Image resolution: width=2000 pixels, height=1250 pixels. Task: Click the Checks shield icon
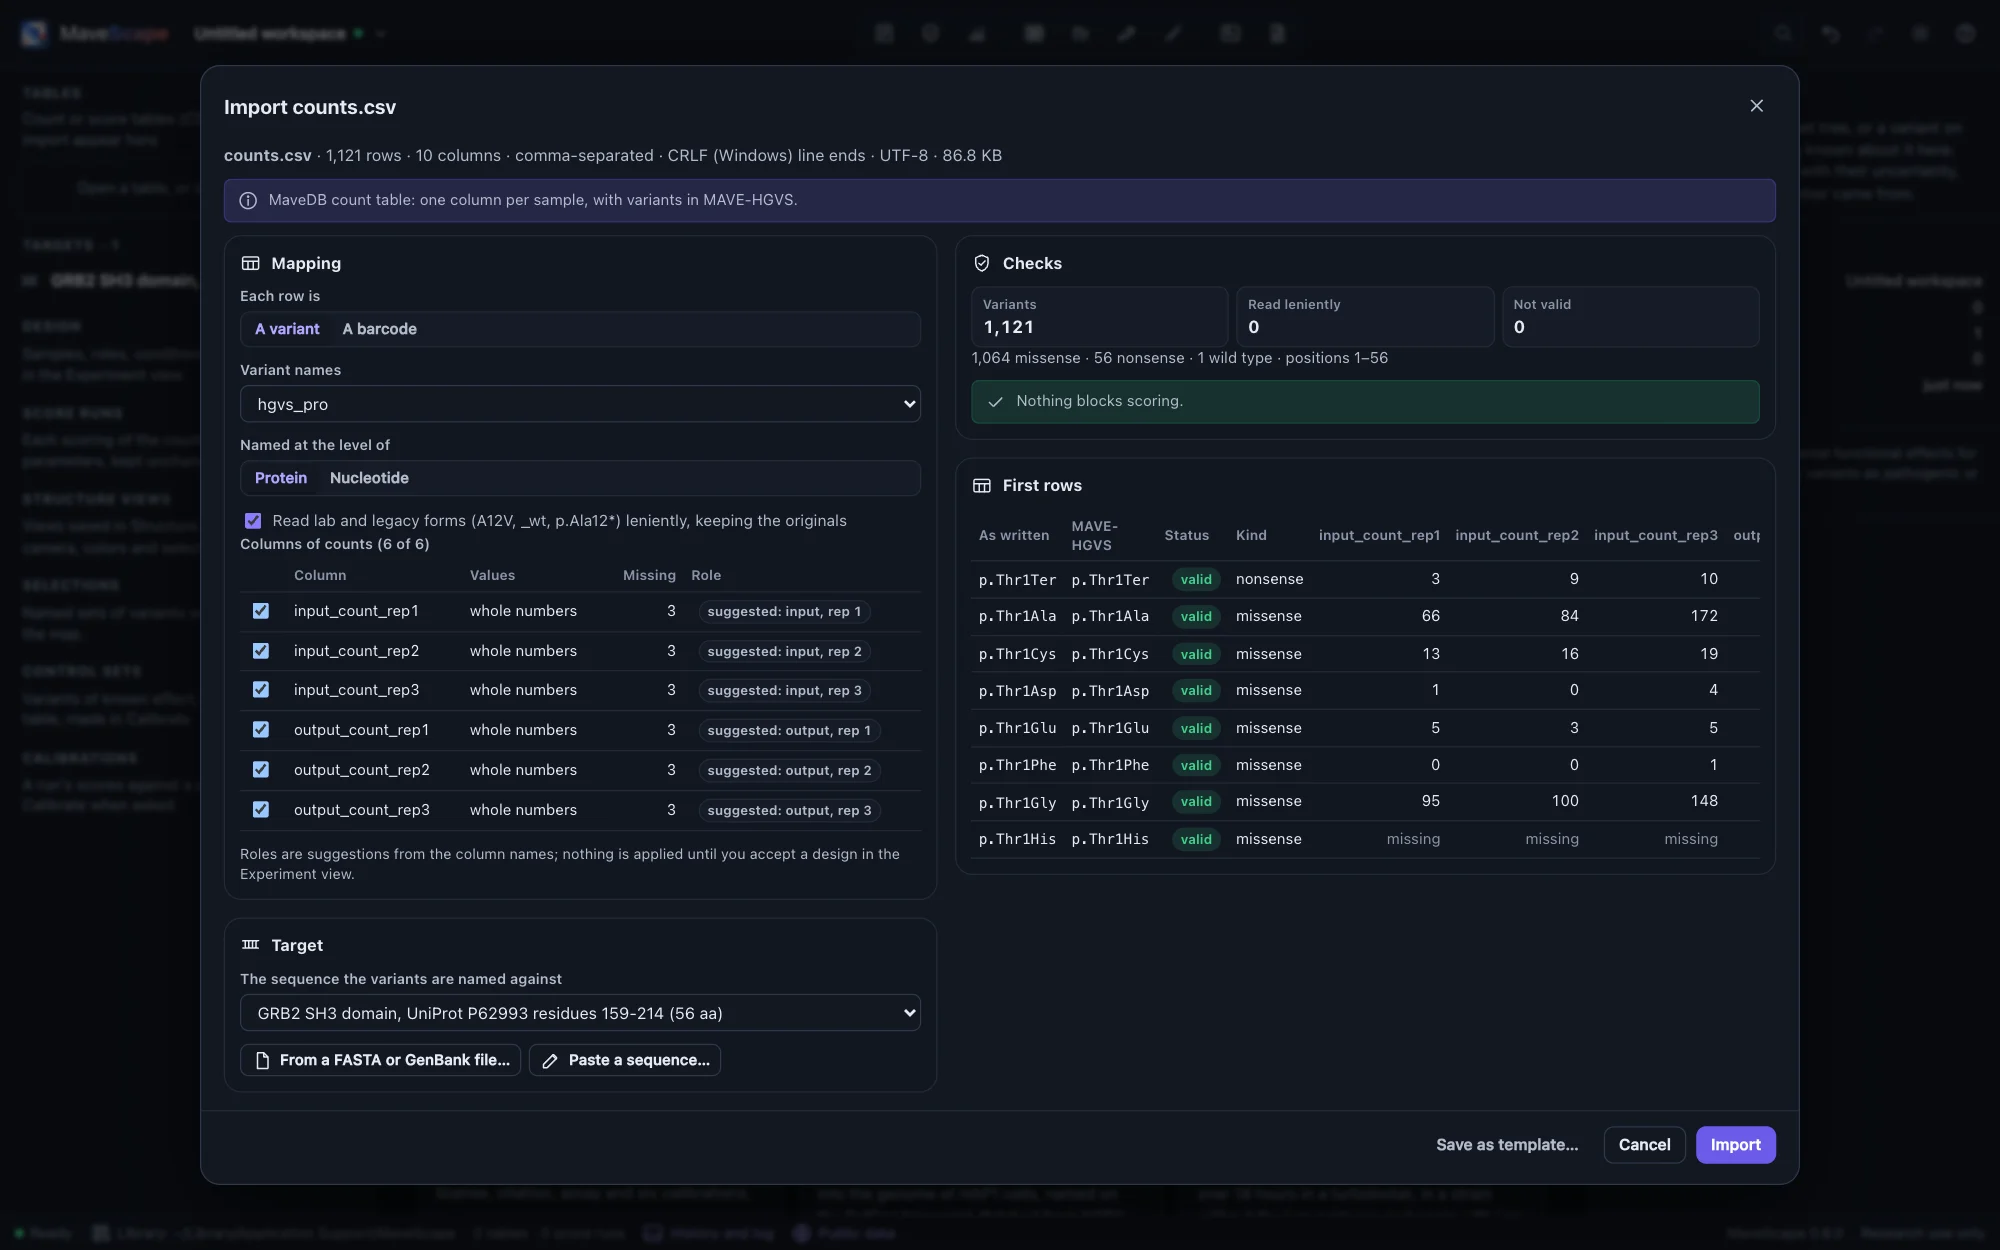point(982,263)
